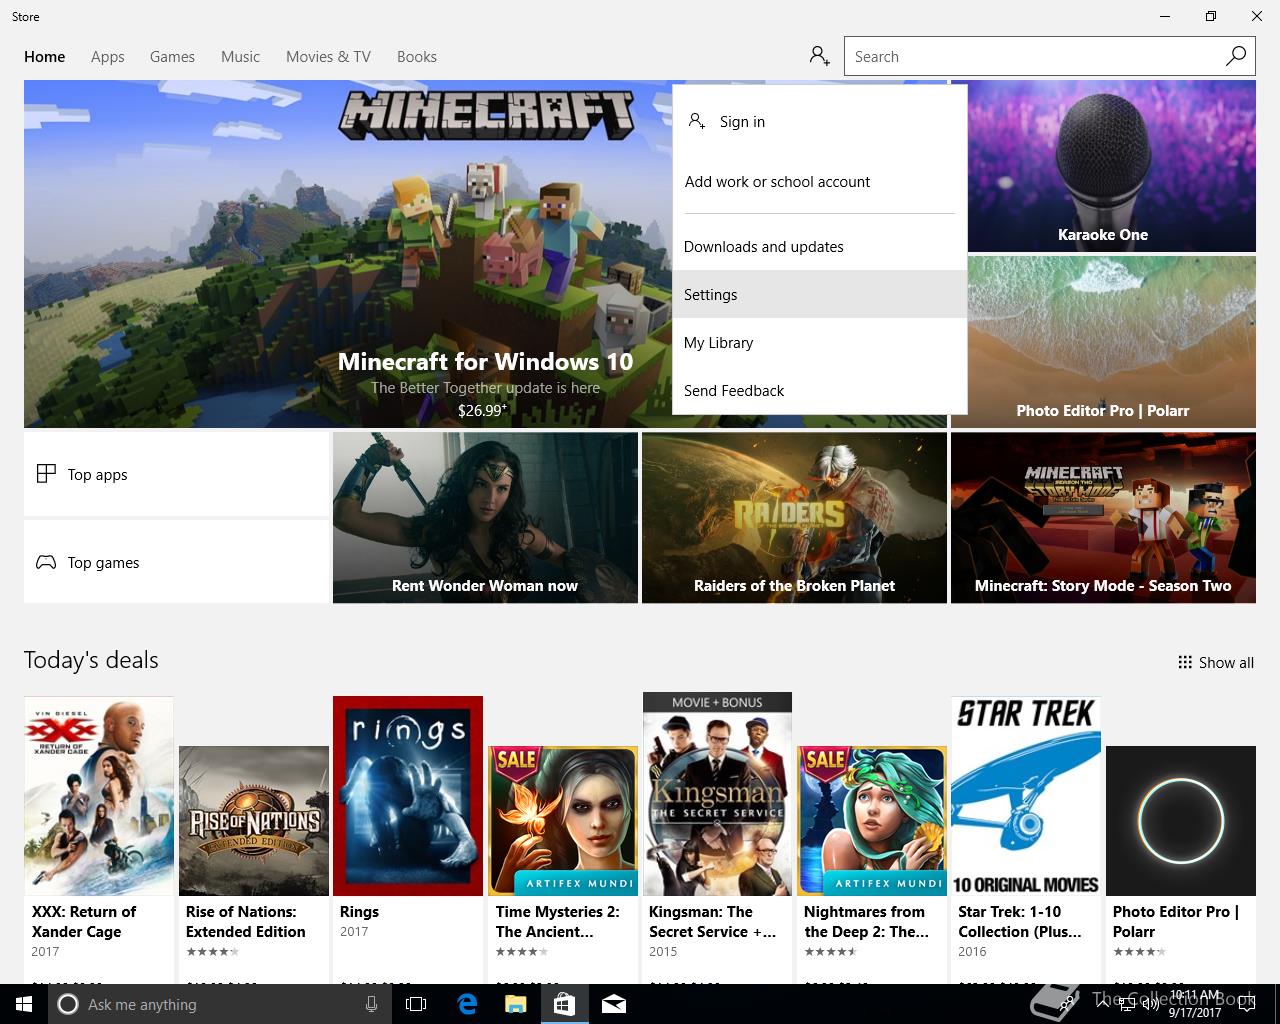The width and height of the screenshot is (1280, 1024).
Task: Open Rise of Nations cover art
Action: [x=254, y=821]
